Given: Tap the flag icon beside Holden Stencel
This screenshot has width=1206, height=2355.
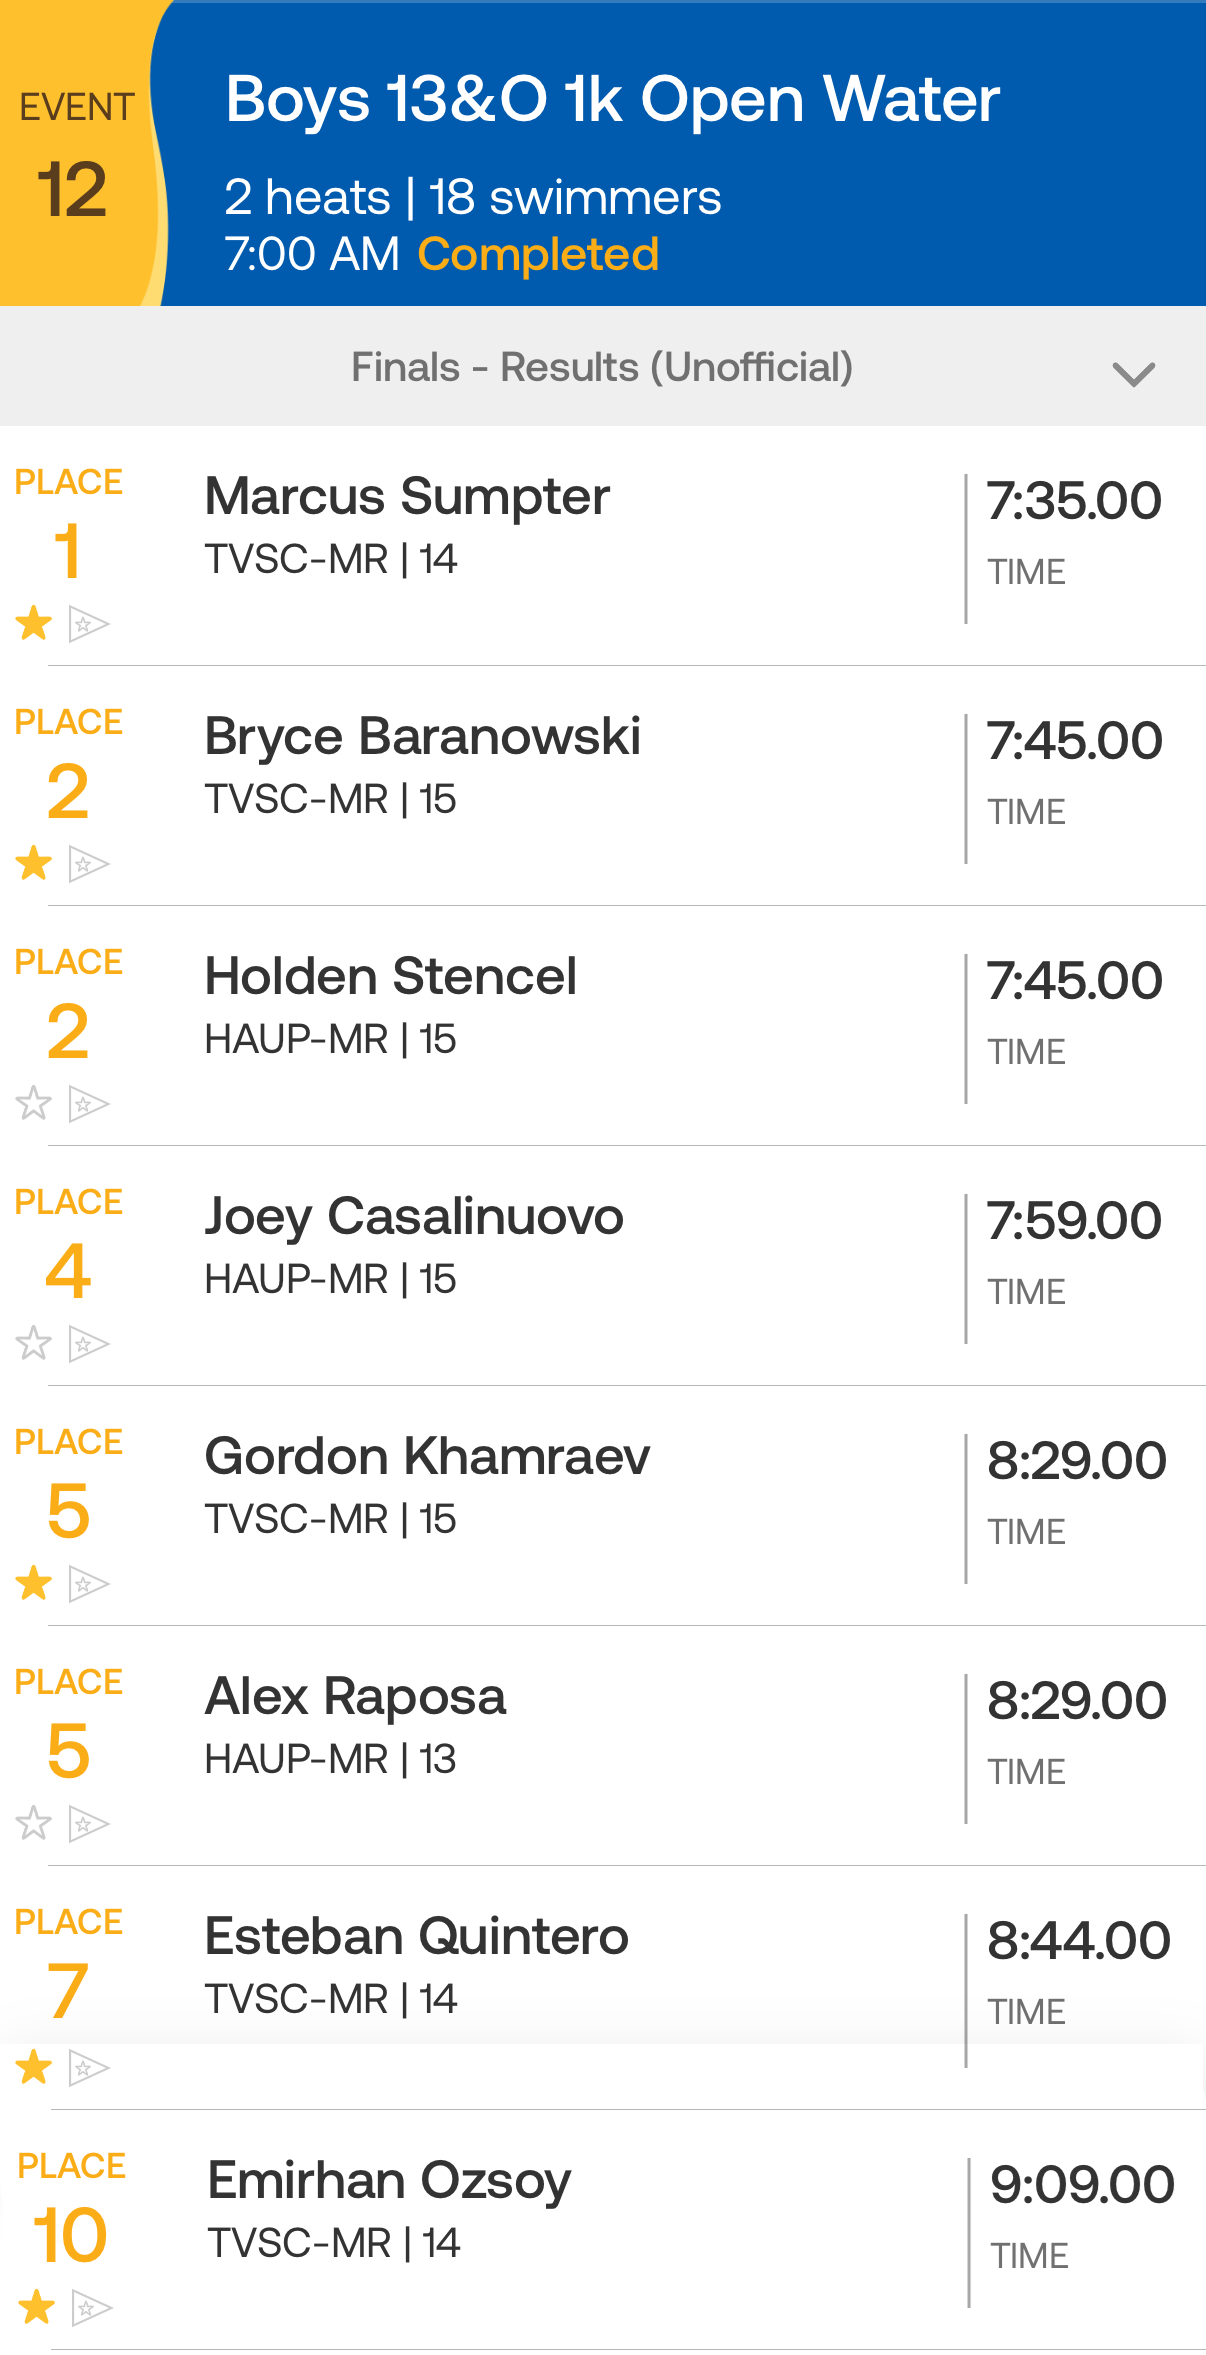Looking at the screenshot, I should click(88, 1104).
